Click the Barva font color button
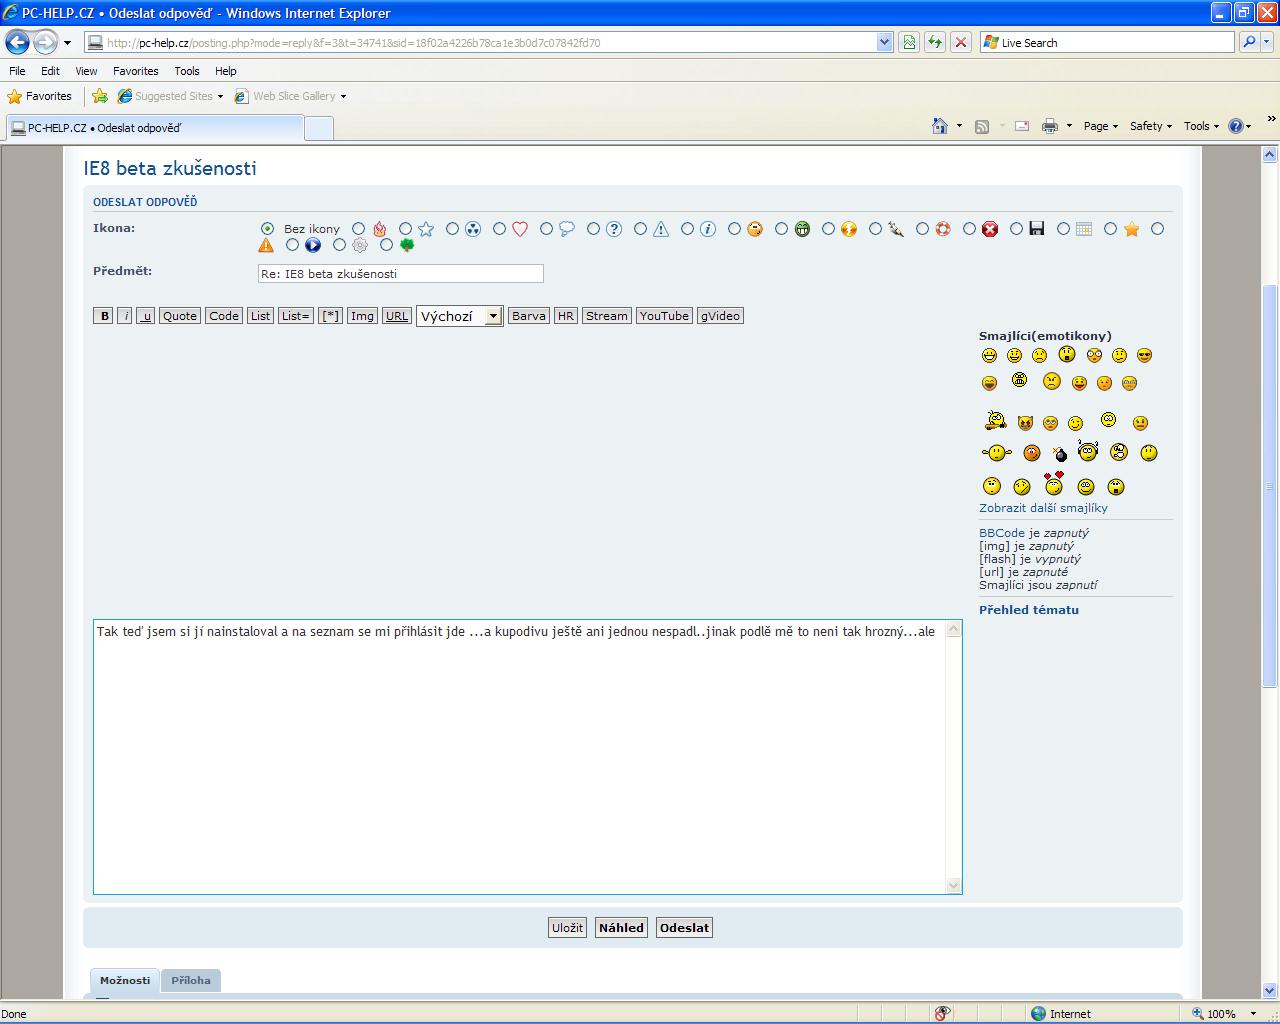The height and width of the screenshot is (1024, 1280). [528, 316]
